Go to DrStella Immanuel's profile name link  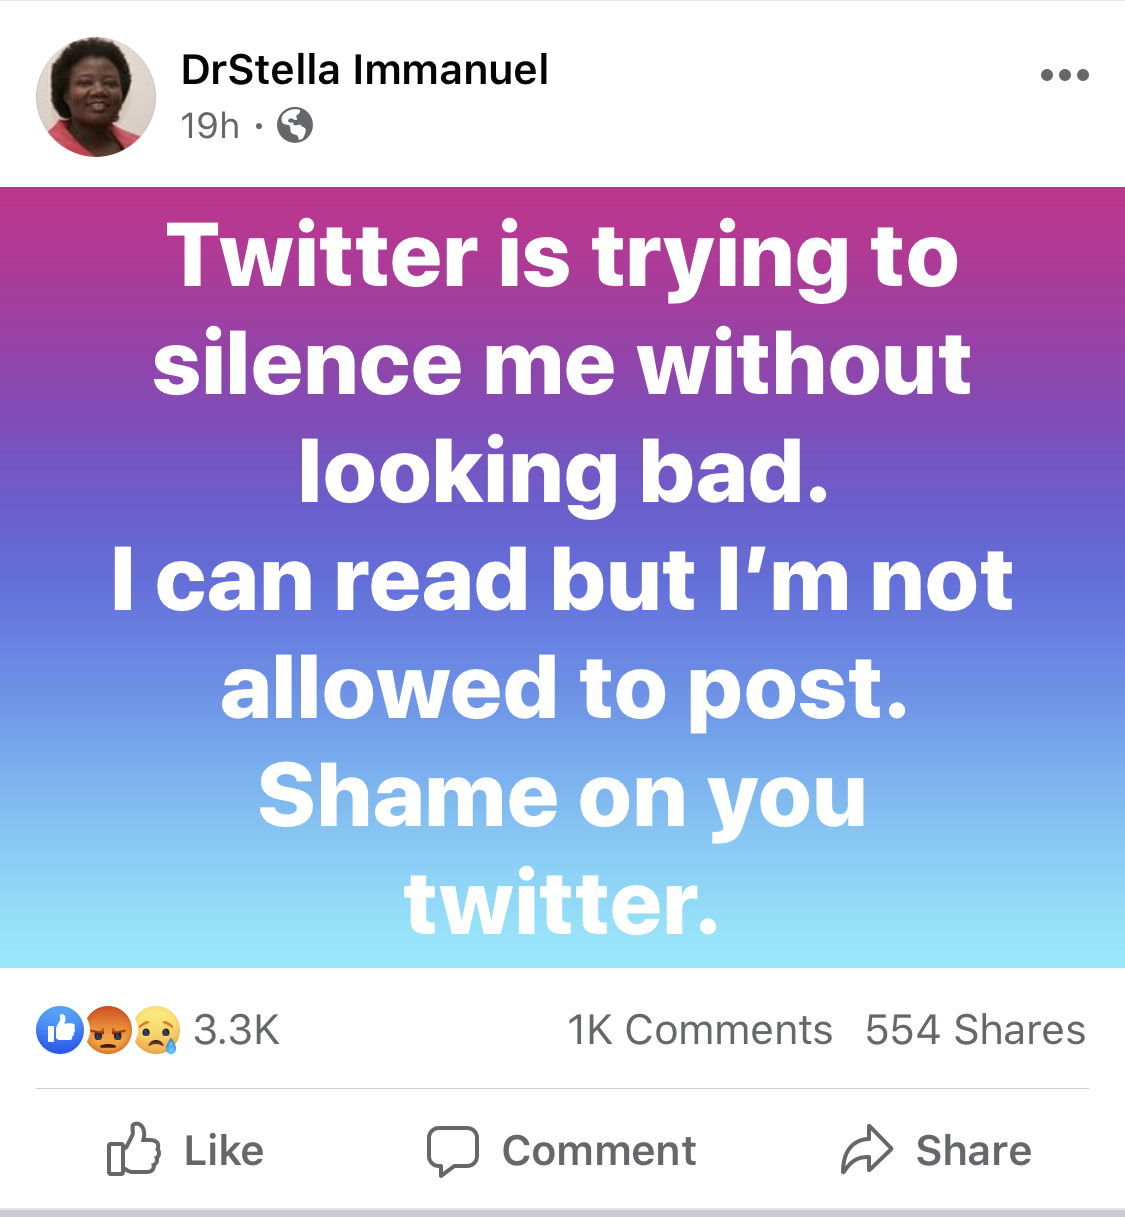(x=364, y=70)
